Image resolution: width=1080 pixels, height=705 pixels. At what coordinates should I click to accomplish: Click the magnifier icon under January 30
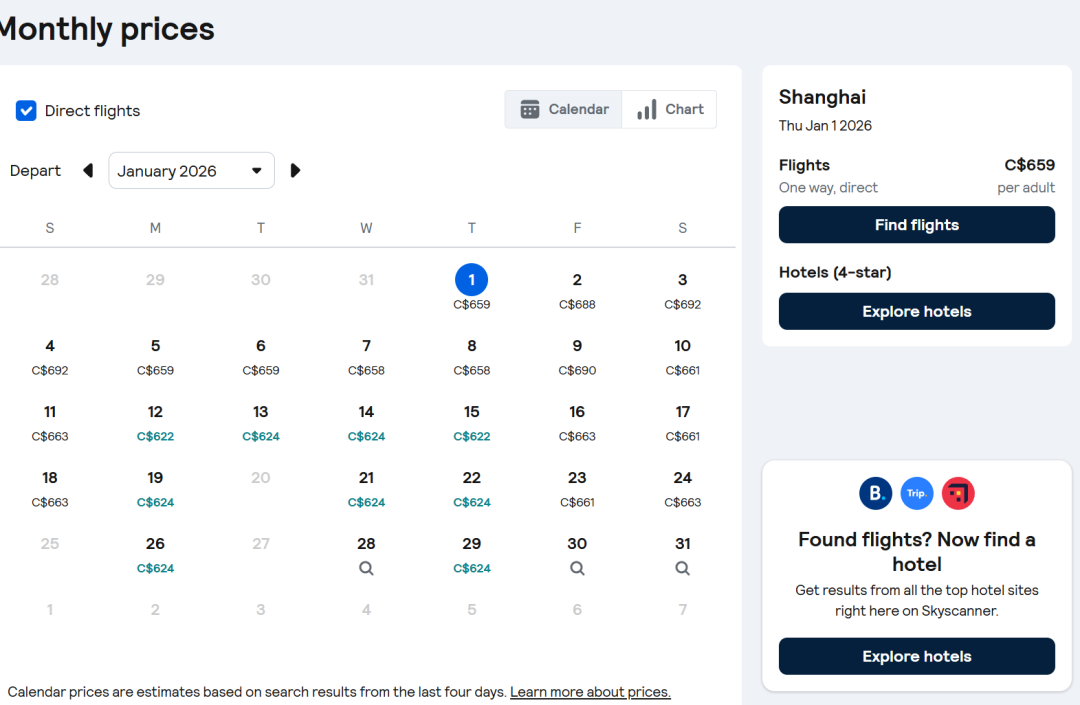pos(577,568)
